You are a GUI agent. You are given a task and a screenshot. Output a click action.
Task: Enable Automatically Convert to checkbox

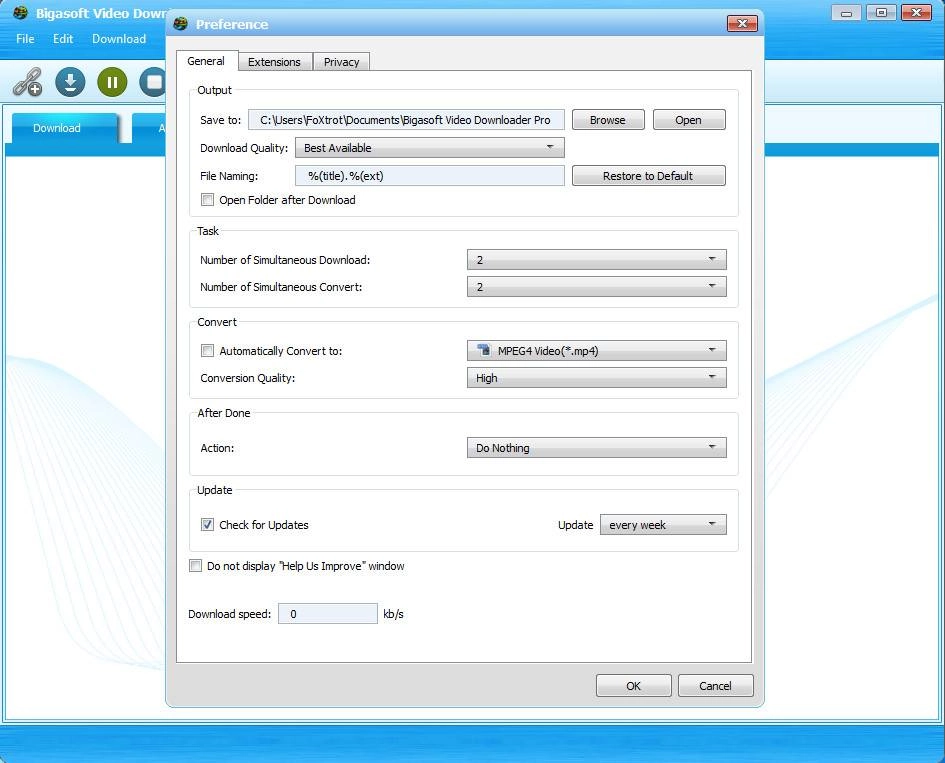click(x=207, y=350)
